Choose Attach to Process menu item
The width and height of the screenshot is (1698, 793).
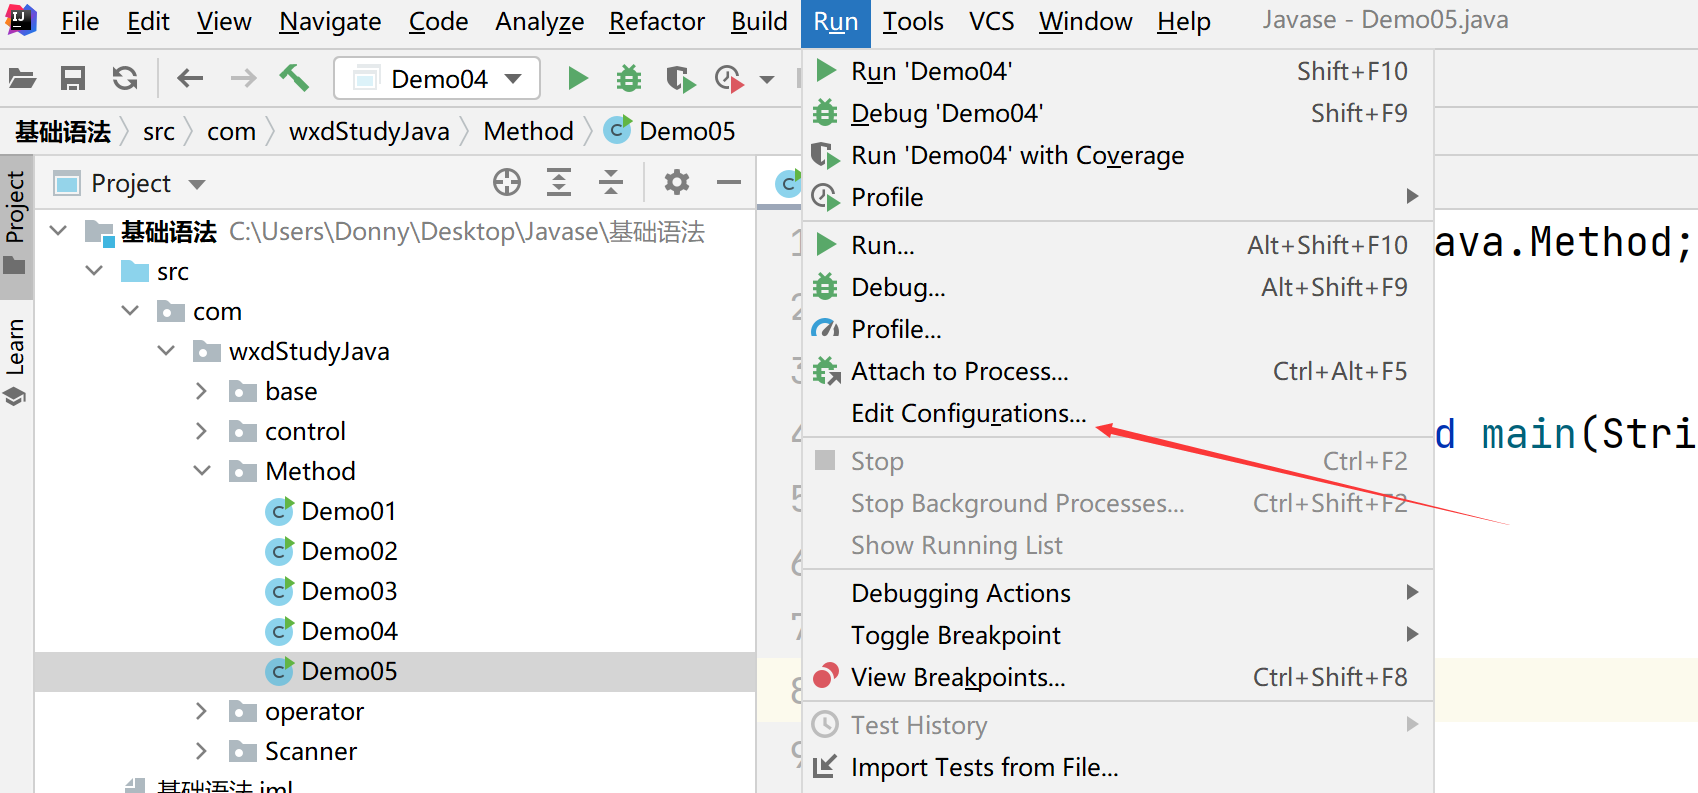(x=959, y=372)
